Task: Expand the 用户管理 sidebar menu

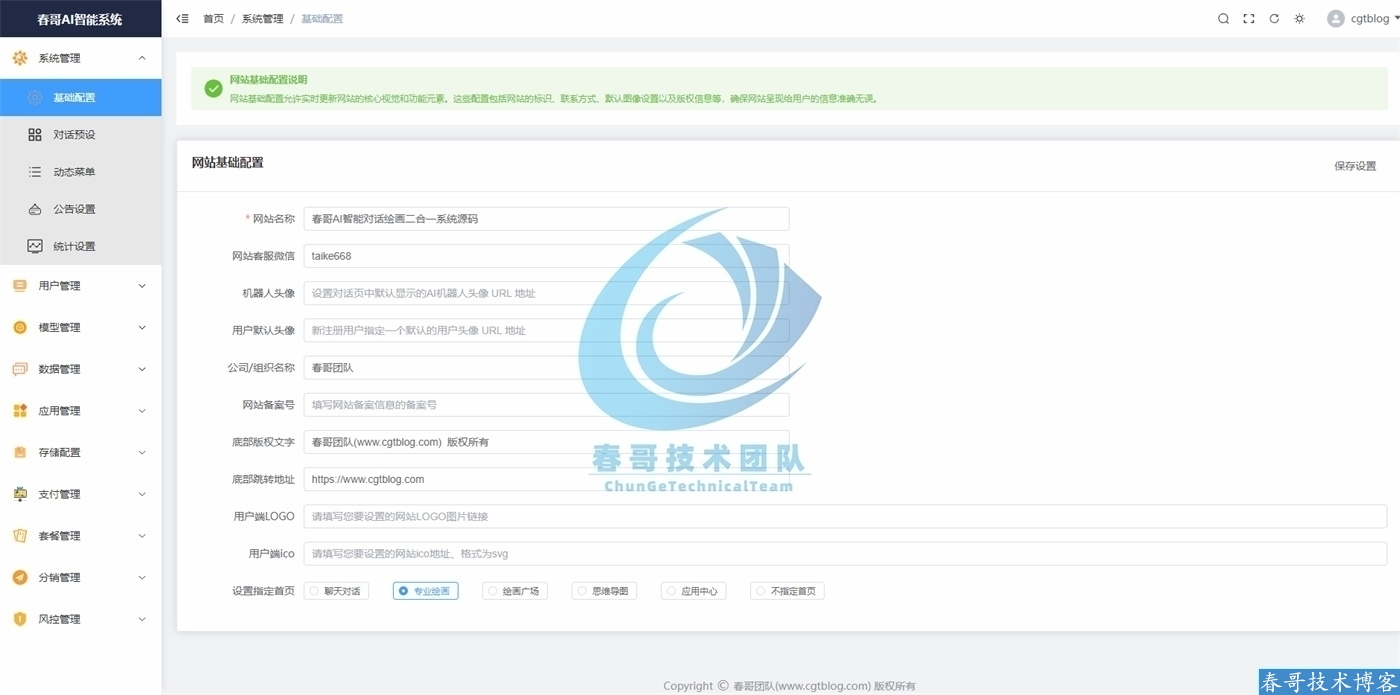Action: [x=80, y=286]
